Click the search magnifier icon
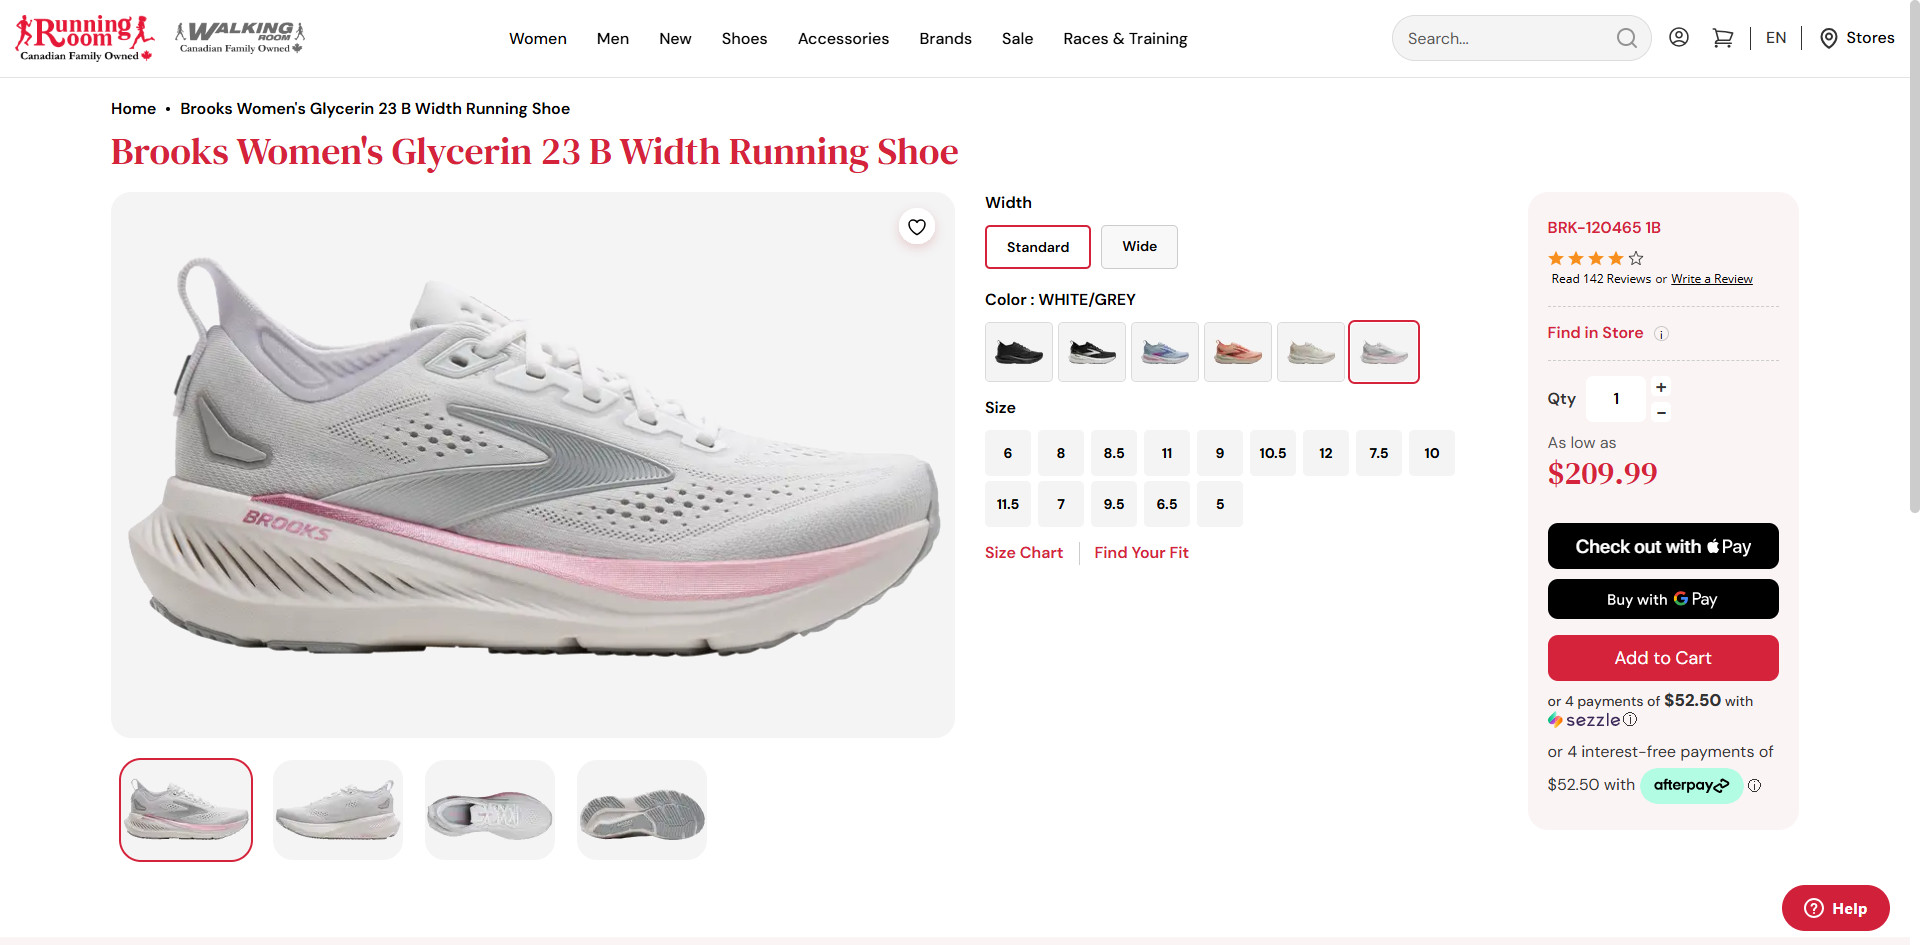The image size is (1920, 945). click(x=1627, y=38)
